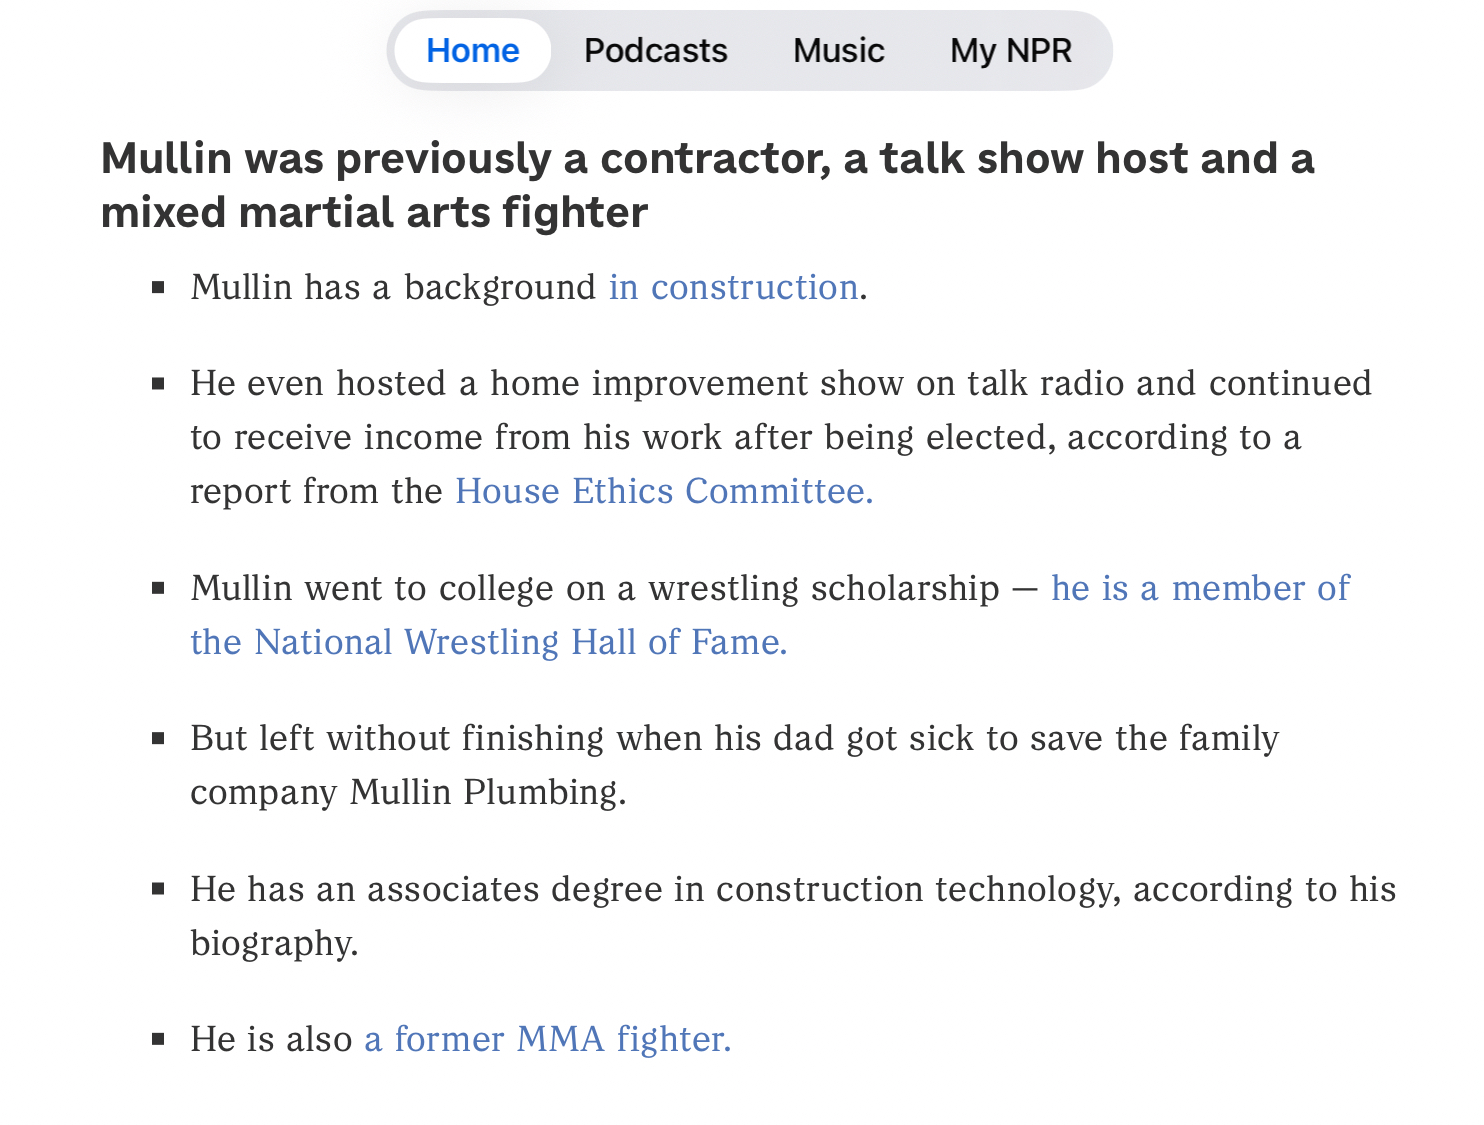Follow the House Ethics Committee link

[663, 492]
